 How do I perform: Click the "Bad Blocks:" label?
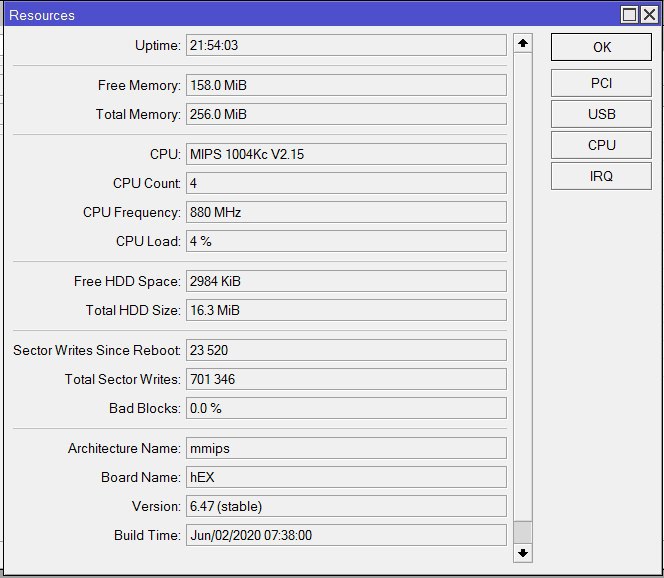[145, 408]
